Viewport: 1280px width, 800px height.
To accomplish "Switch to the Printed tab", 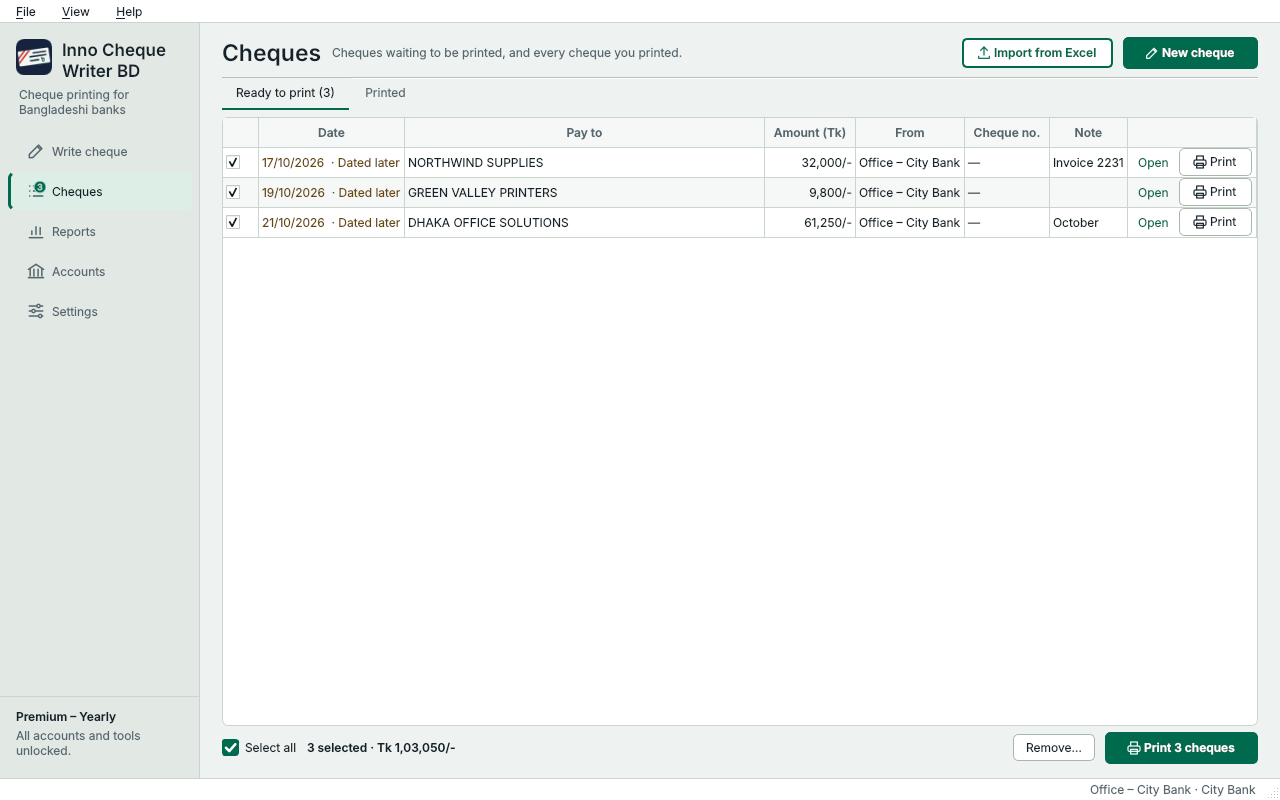I will pyautogui.click(x=385, y=93).
